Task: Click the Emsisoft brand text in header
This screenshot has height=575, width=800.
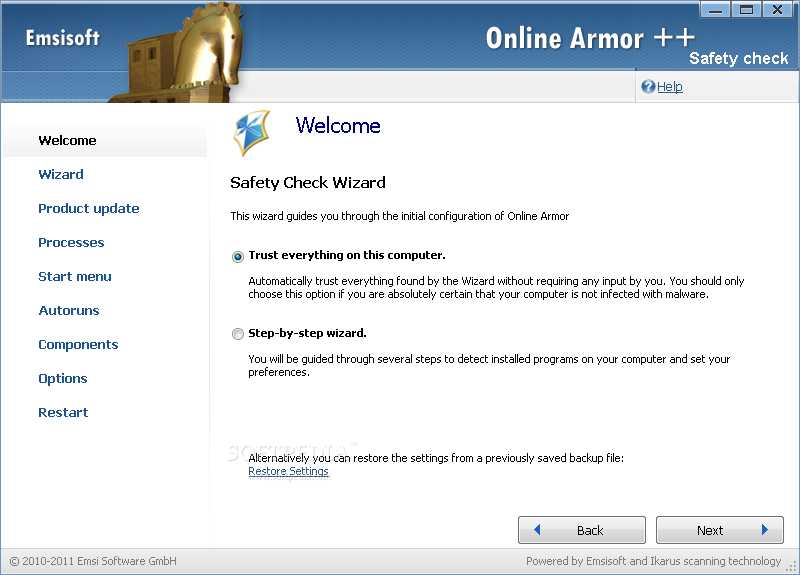Action: click(x=63, y=38)
